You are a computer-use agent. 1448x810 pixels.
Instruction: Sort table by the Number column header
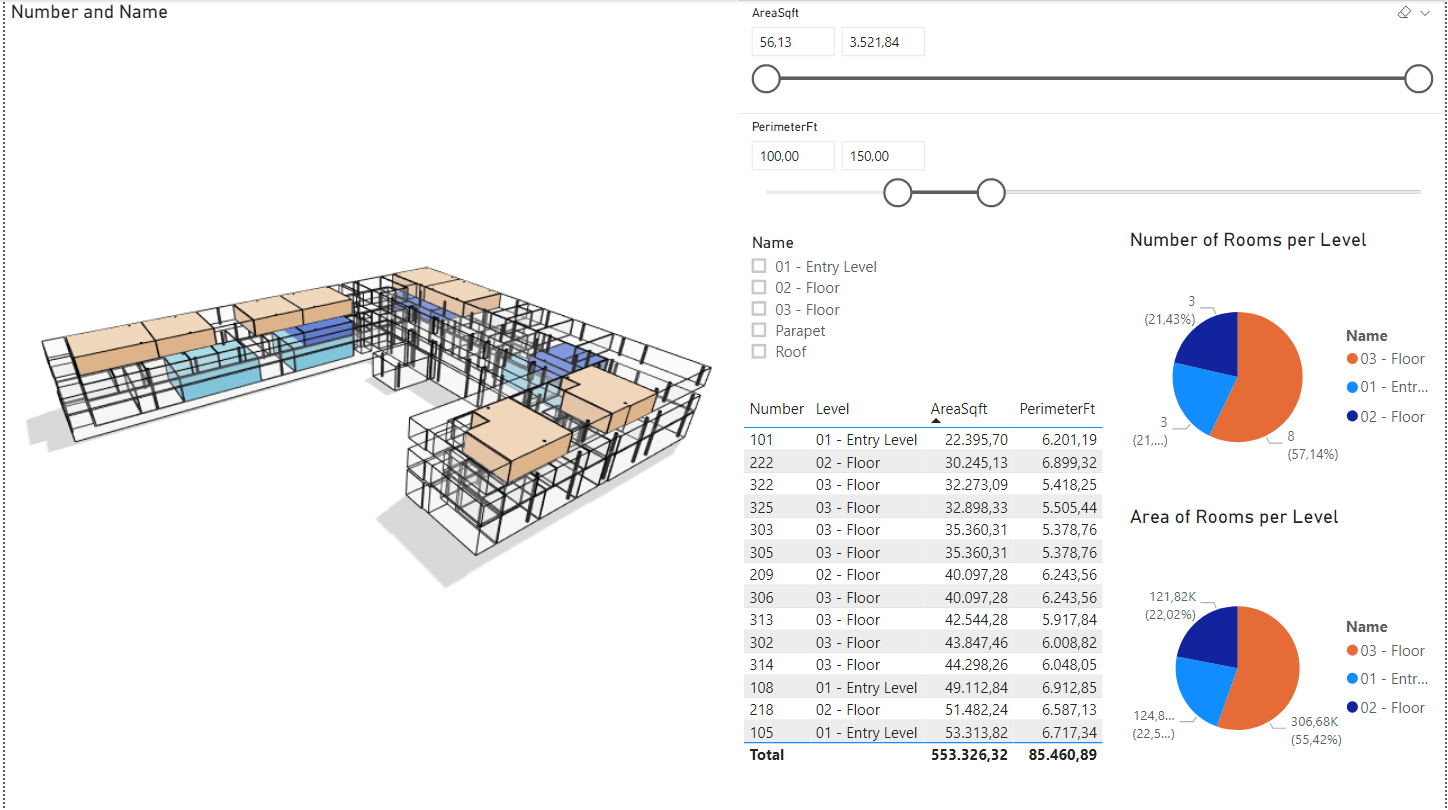click(776, 409)
